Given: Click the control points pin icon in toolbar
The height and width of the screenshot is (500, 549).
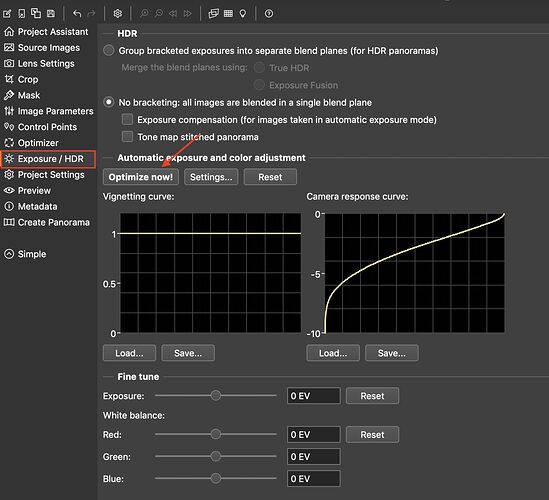Looking at the screenshot, I should click(x=243, y=14).
